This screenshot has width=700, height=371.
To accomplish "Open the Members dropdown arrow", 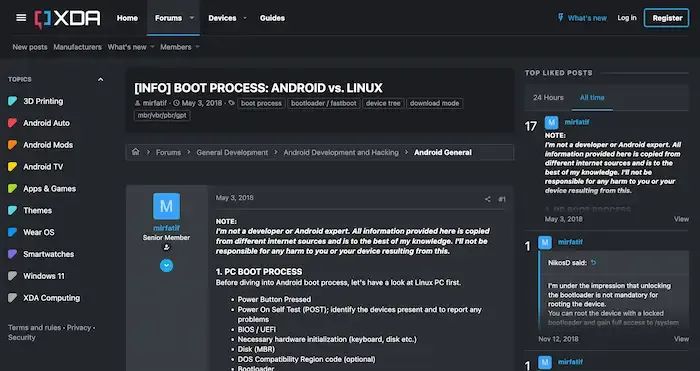I will 197,47.
